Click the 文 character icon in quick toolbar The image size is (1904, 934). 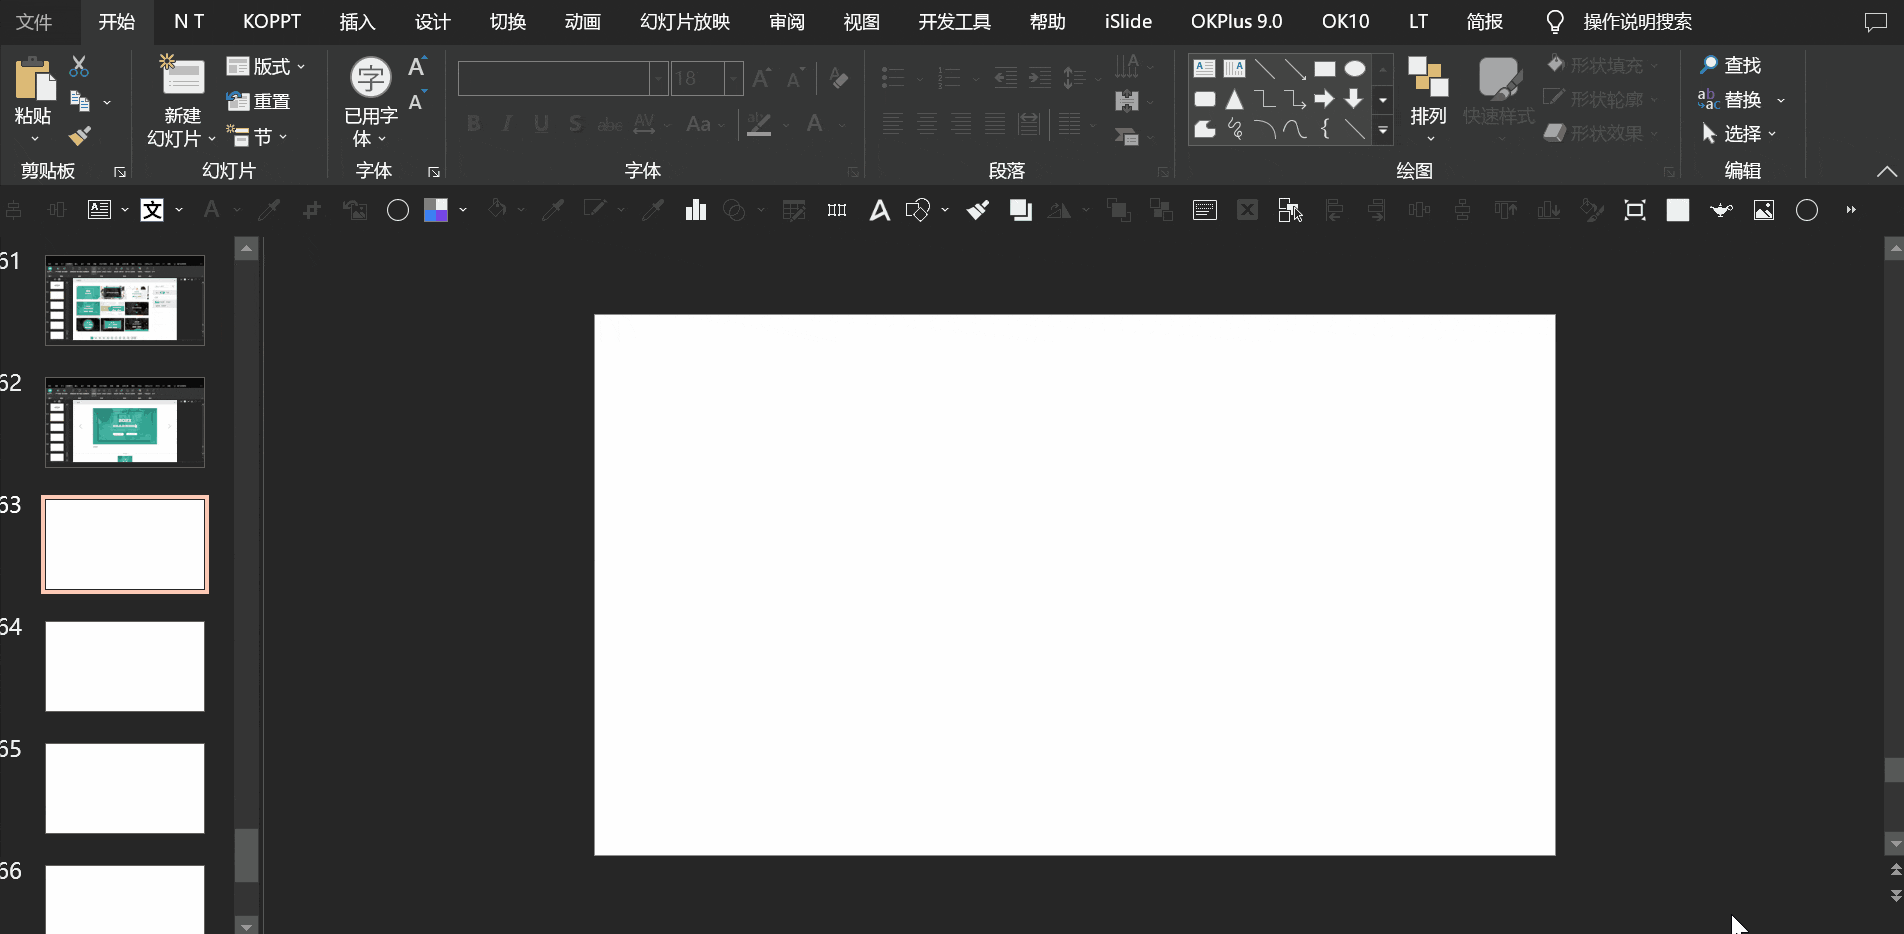point(152,210)
